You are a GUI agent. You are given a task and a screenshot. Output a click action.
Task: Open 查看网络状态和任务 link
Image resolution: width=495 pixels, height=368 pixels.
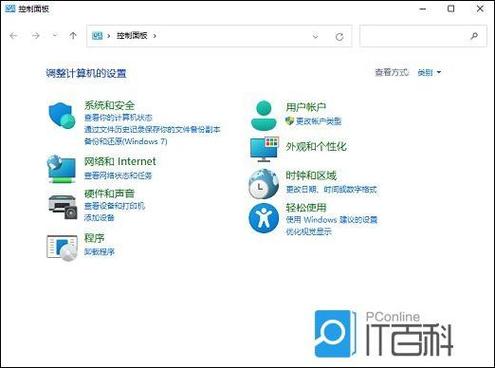(118, 175)
